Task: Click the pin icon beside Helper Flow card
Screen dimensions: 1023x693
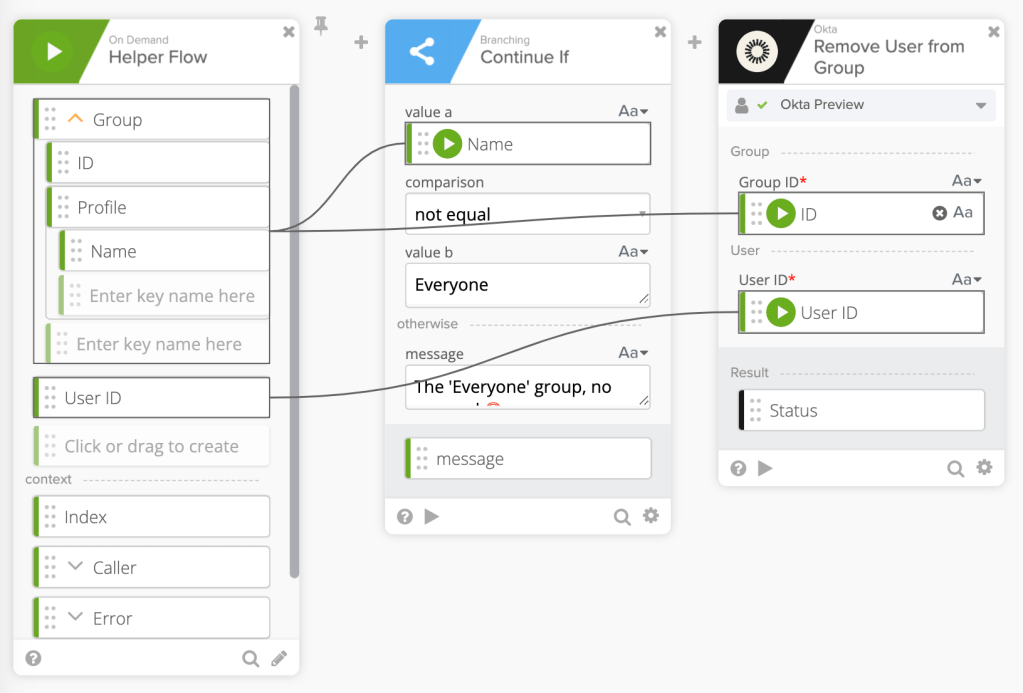Action: (321, 29)
